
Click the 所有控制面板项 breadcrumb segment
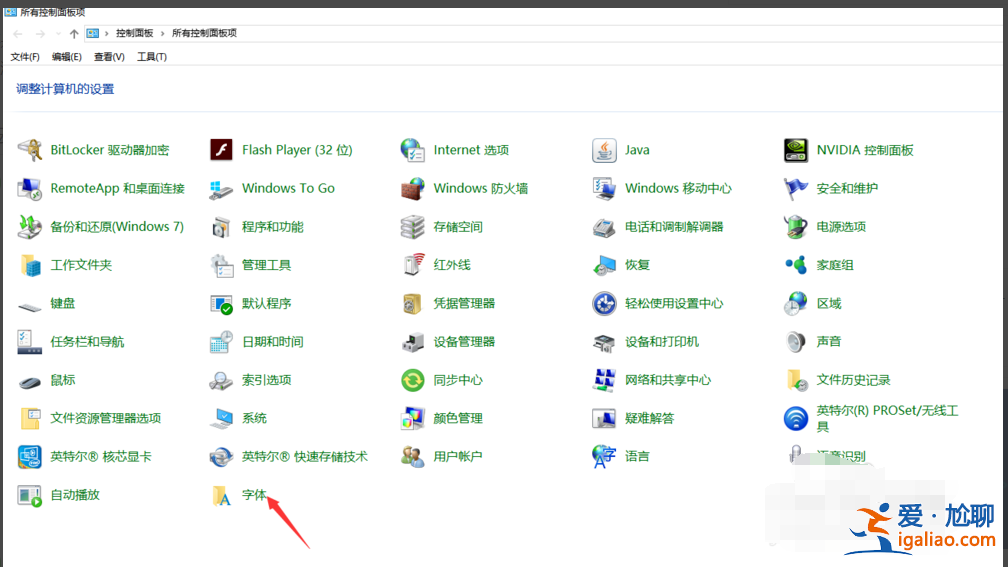204,33
